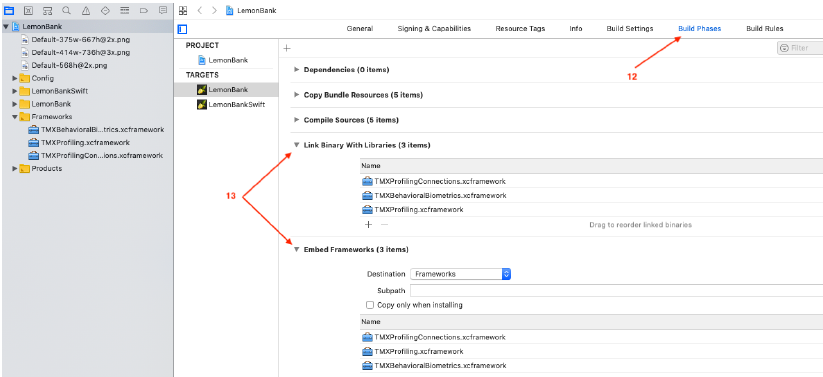
Task: Go forward with the right chevron
Action: [x=214, y=11]
